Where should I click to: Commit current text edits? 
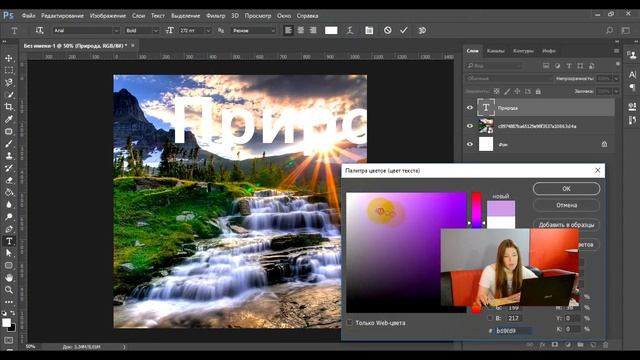coord(404,30)
